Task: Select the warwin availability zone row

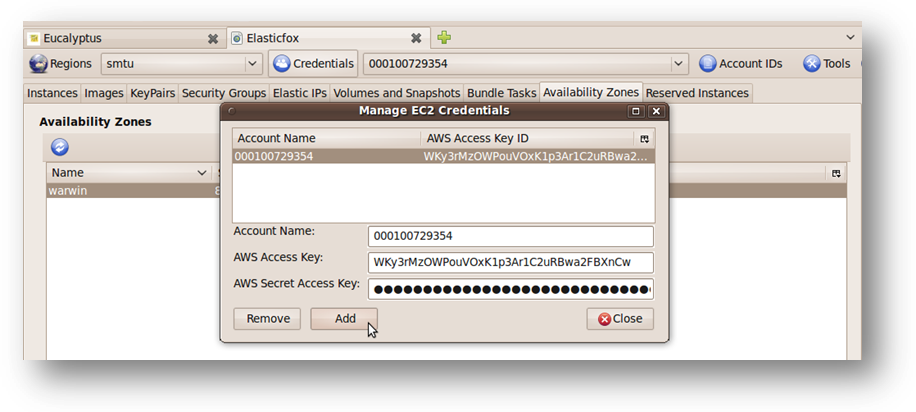Action: (446, 191)
